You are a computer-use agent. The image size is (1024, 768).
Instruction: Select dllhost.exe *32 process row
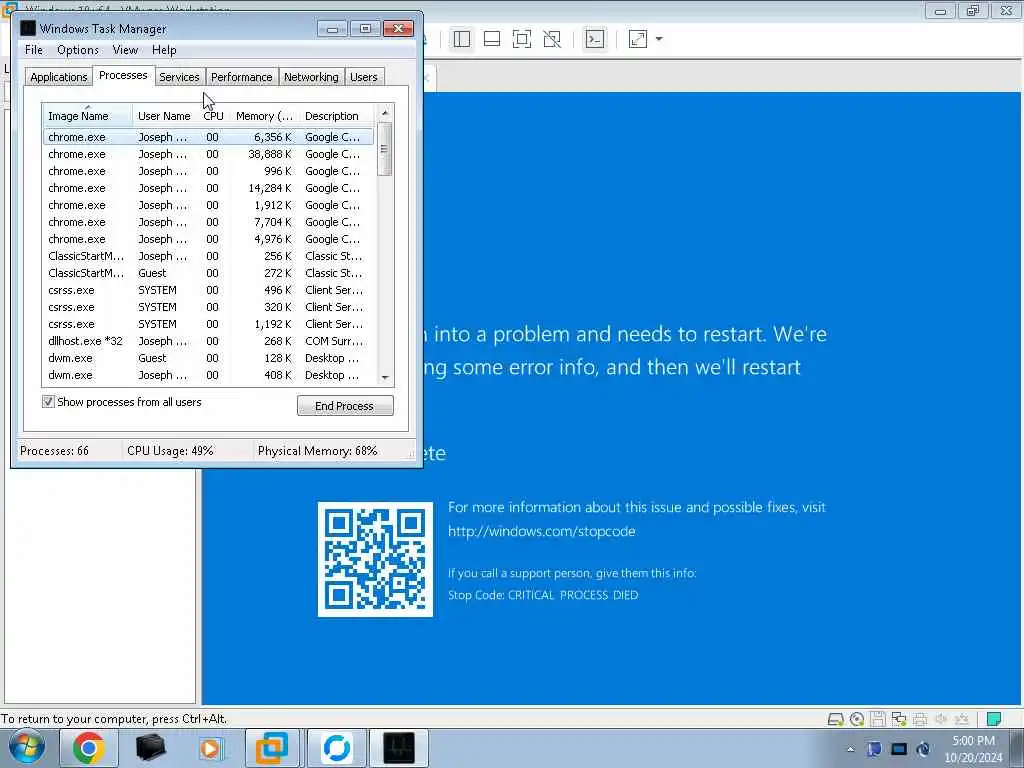[209, 341]
